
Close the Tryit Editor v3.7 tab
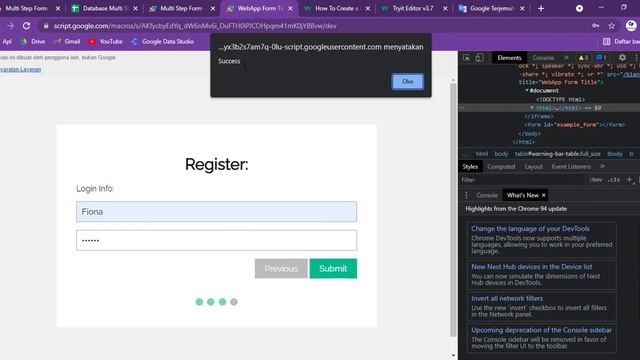[x=445, y=8]
